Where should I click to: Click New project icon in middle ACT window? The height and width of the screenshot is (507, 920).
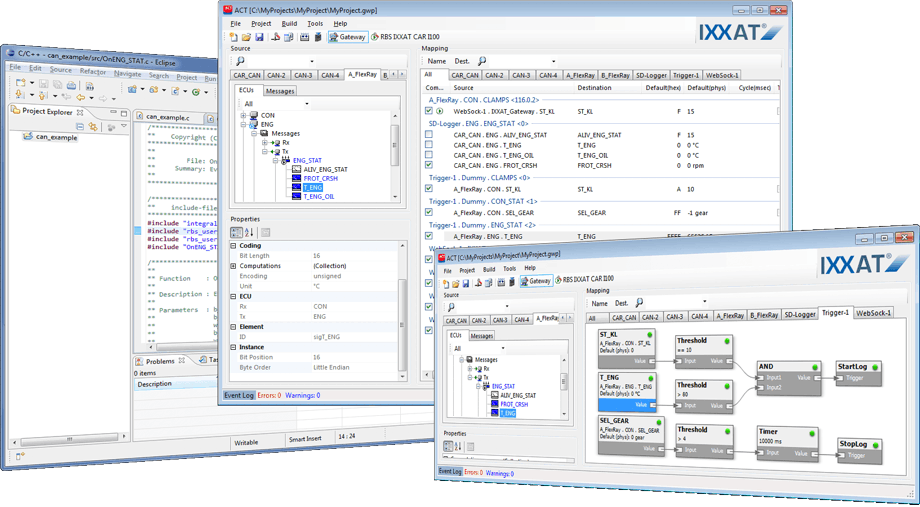coord(234,37)
